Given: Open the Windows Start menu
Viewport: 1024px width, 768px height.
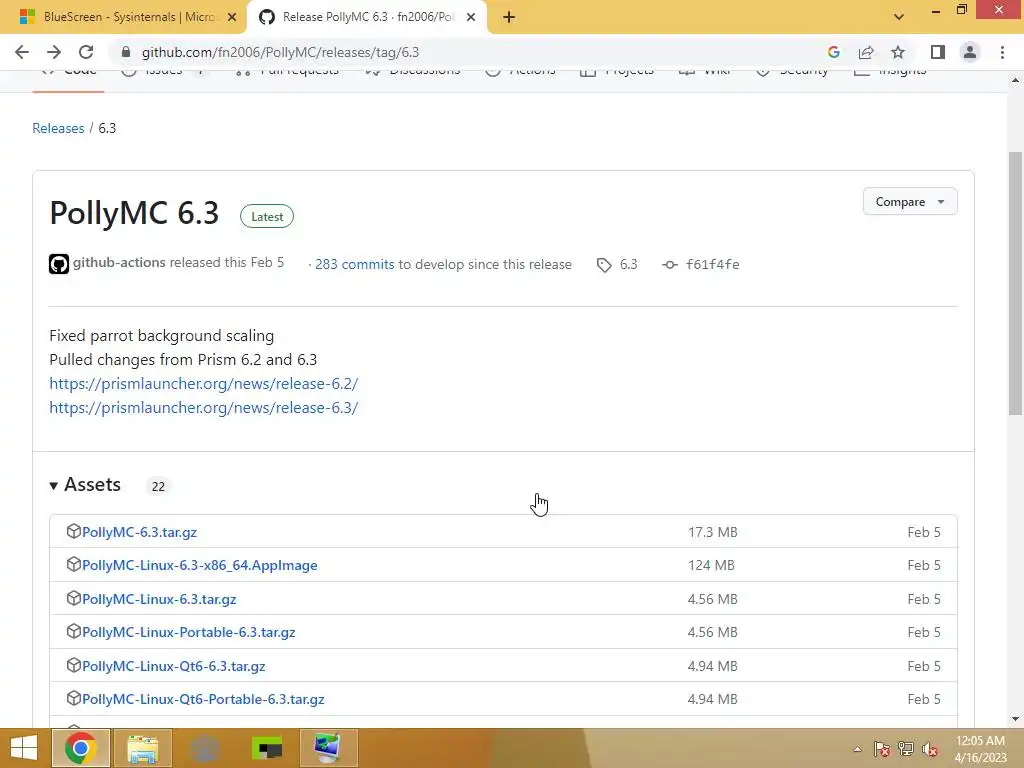Looking at the screenshot, I should 24,748.
